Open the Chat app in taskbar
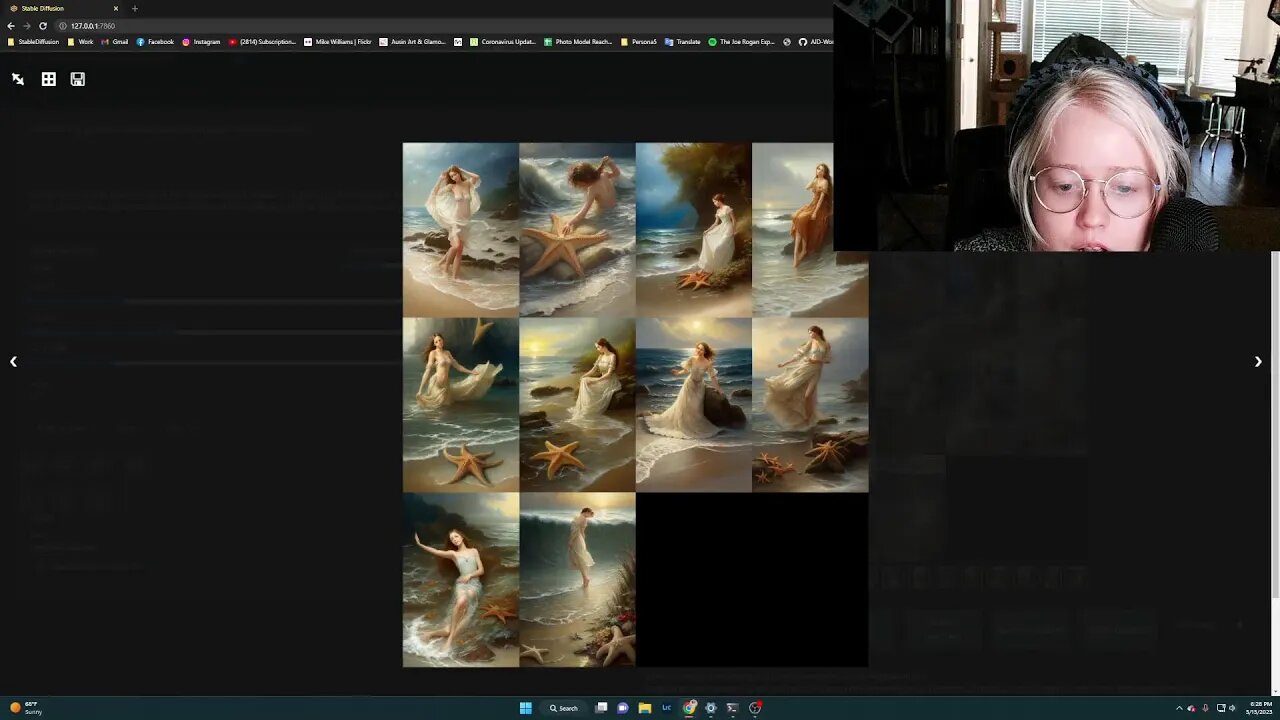 [x=623, y=708]
